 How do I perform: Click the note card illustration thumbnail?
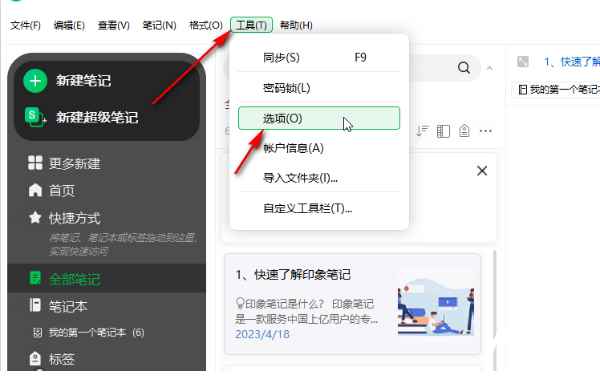coord(436,307)
